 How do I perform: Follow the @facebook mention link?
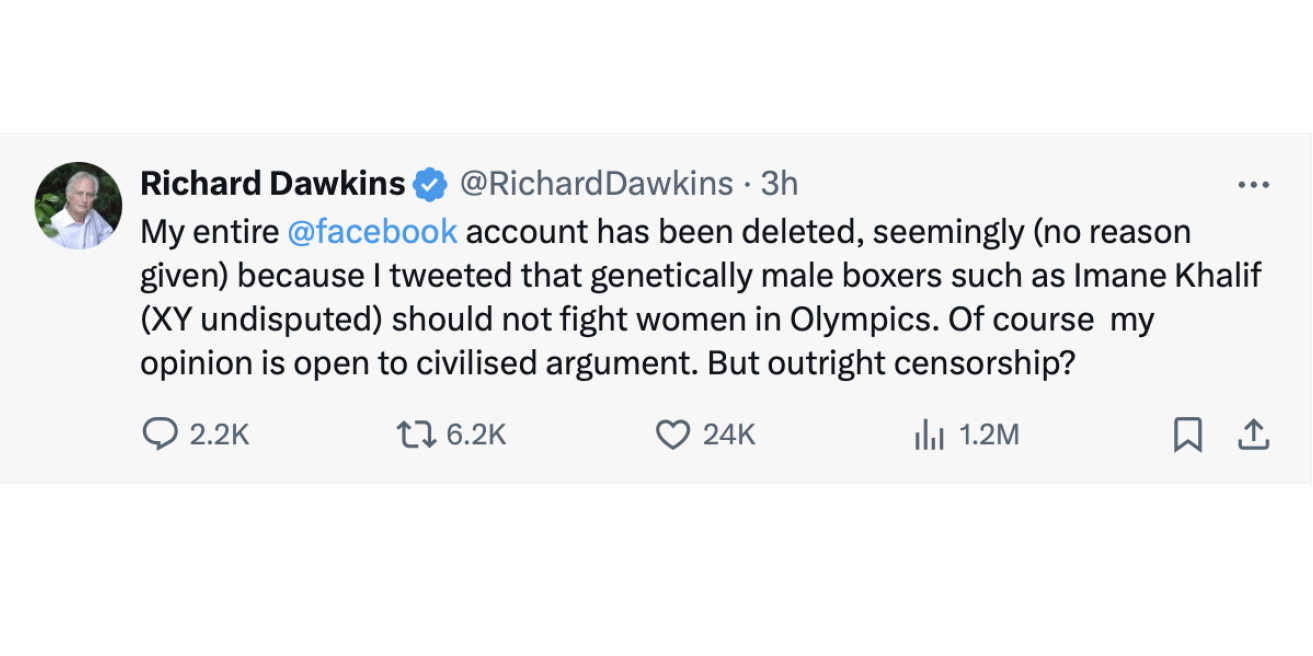point(372,232)
